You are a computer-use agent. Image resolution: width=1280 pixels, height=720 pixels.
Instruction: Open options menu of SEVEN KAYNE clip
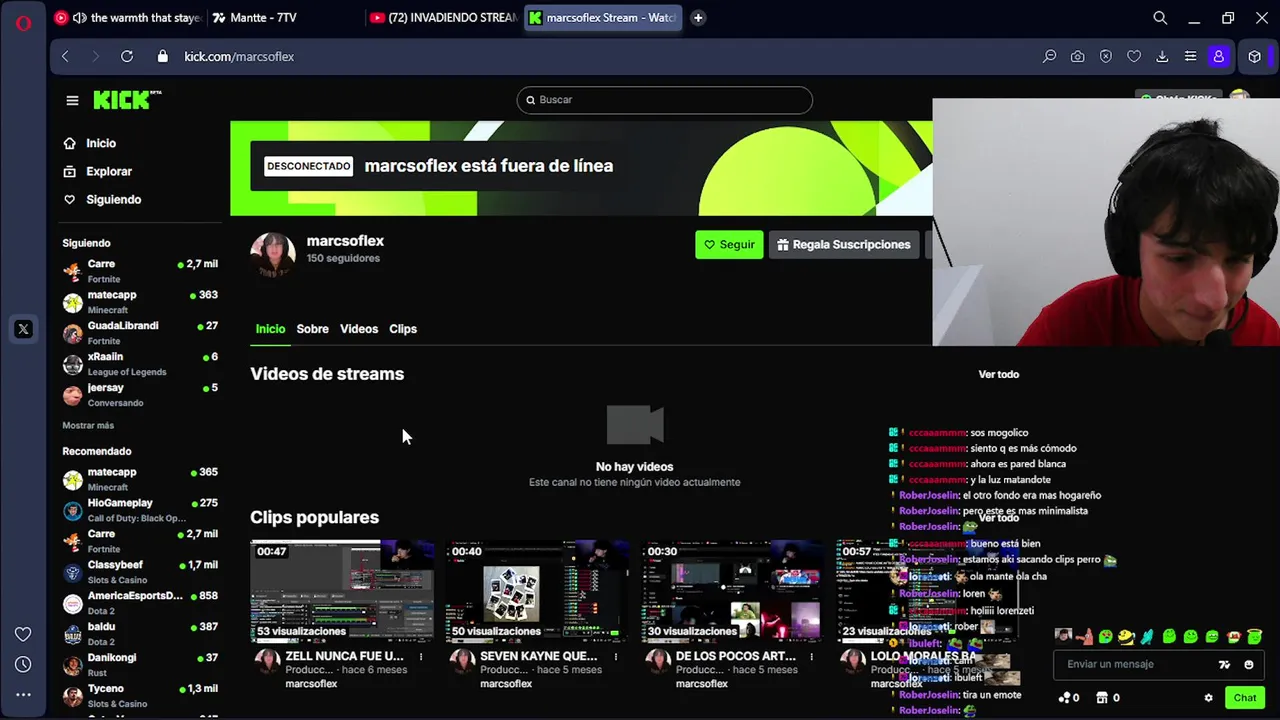click(616, 657)
